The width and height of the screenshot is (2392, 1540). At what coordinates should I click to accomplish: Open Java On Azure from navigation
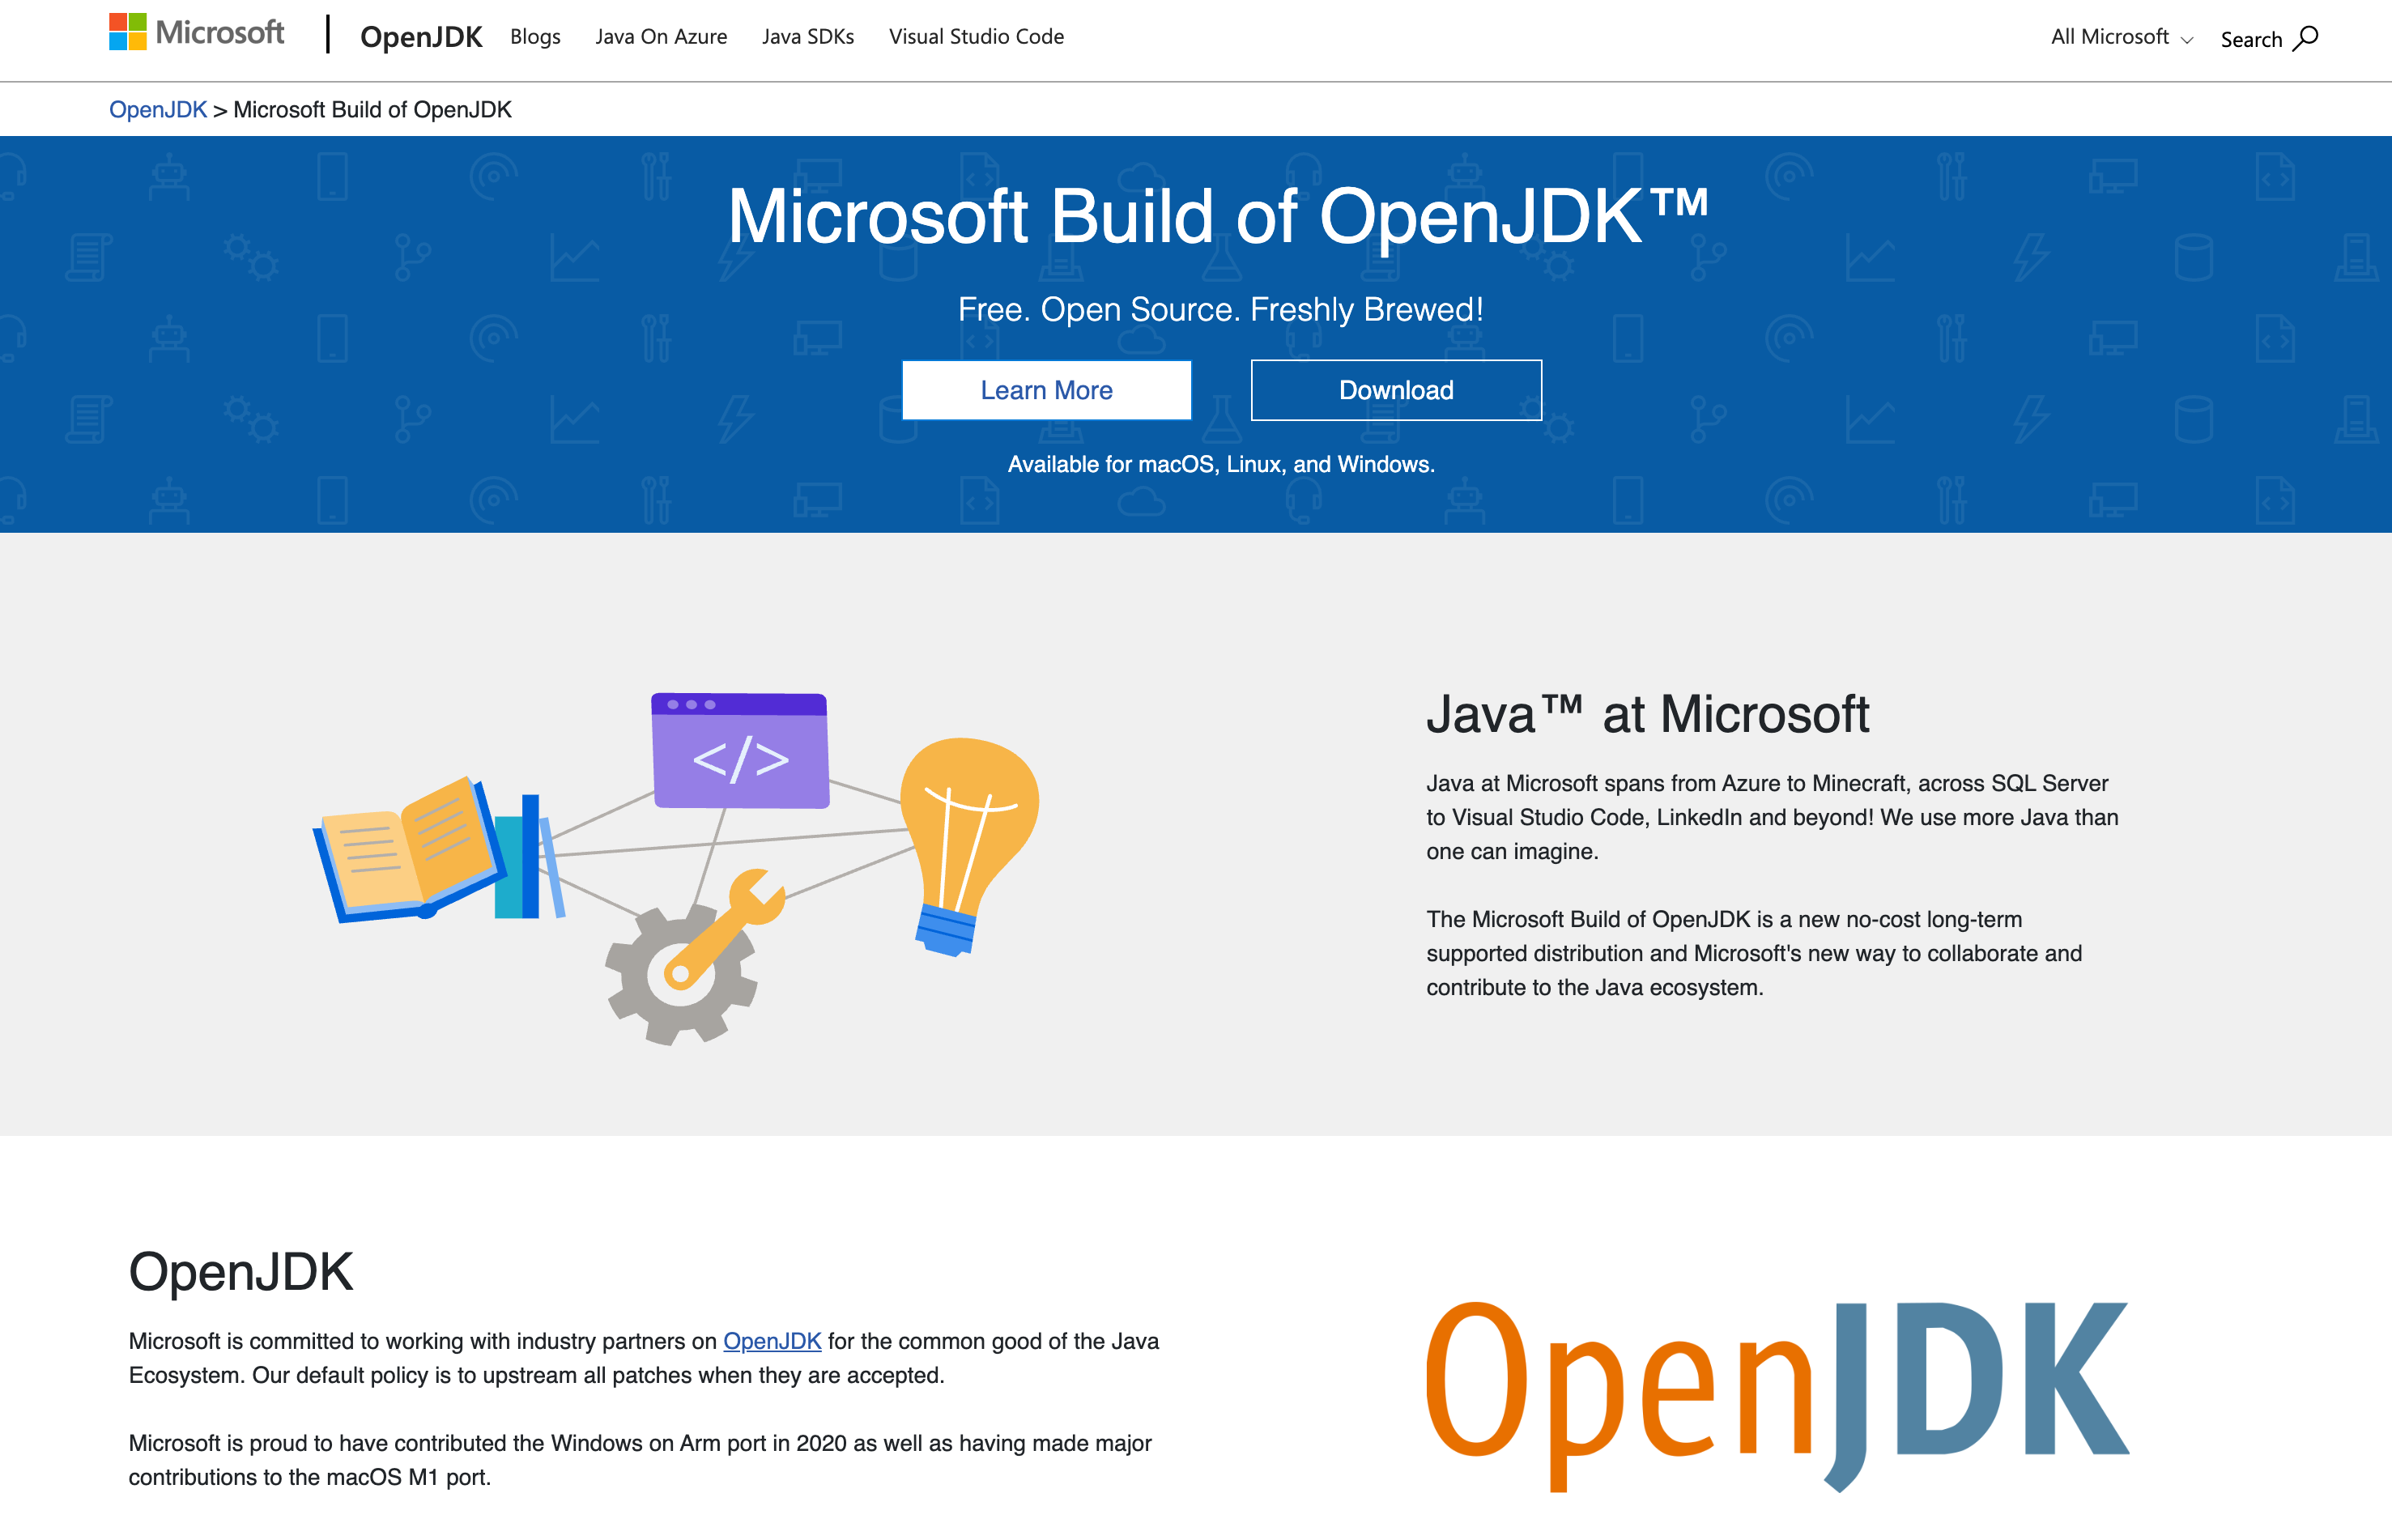point(661,36)
